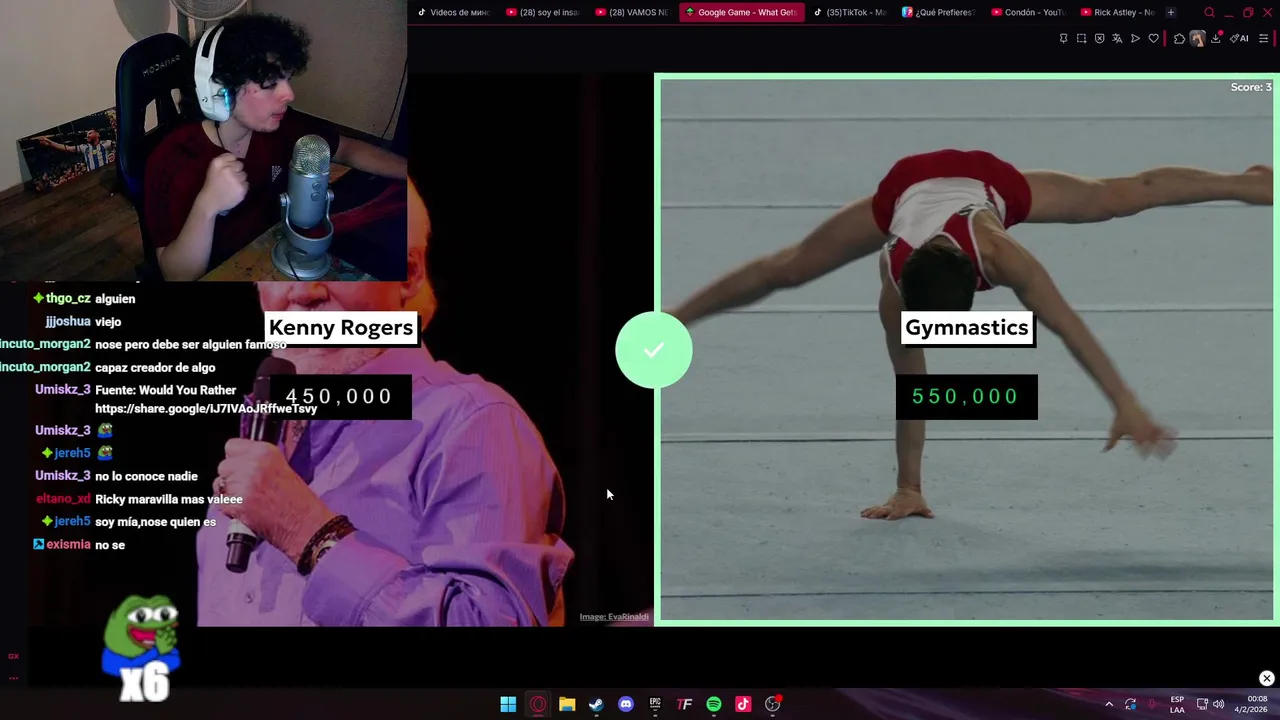
Task: Click the streamer webcam overlay
Action: (x=203, y=140)
